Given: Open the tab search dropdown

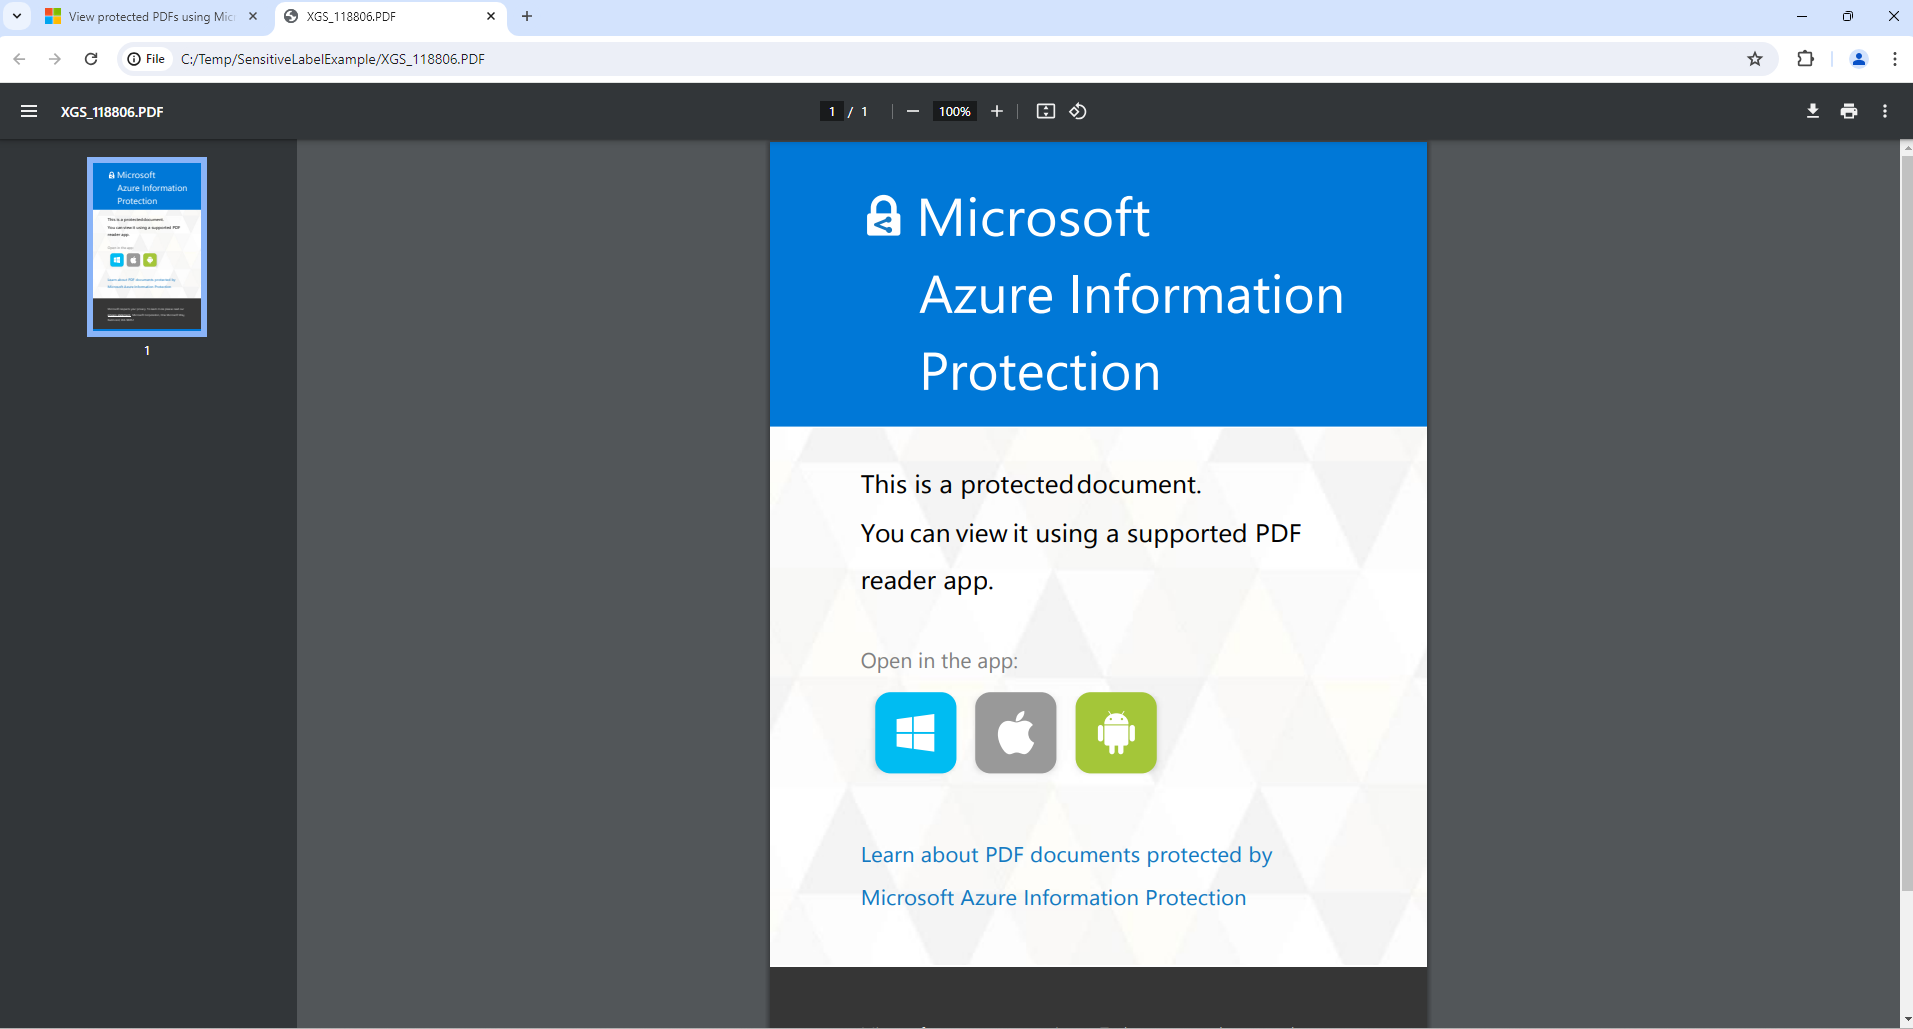Looking at the screenshot, I should [x=17, y=16].
